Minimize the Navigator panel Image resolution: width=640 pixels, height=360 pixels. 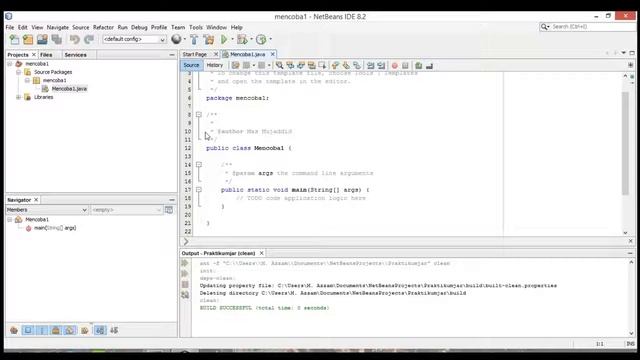172,200
